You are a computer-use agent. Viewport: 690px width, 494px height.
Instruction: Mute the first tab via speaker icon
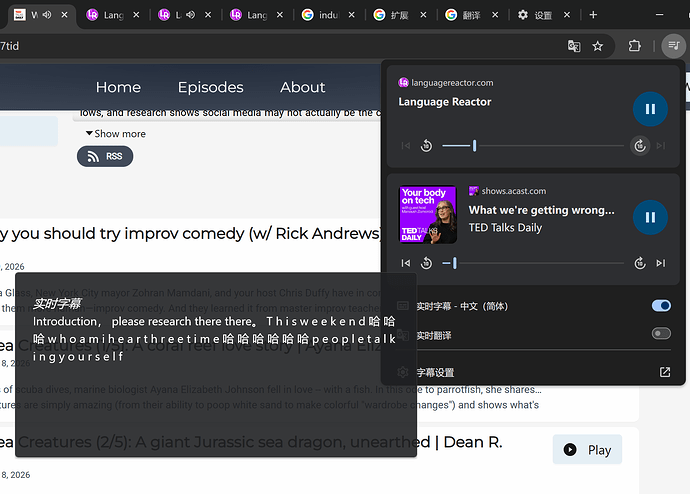pyautogui.click(x=47, y=15)
